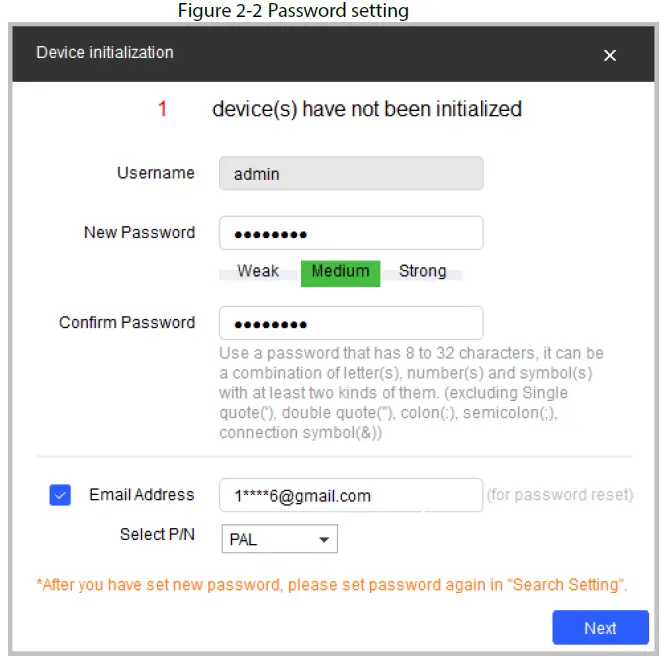This screenshot has width=667, height=657.
Task: Close the Device initialization dialog
Action: point(610,55)
